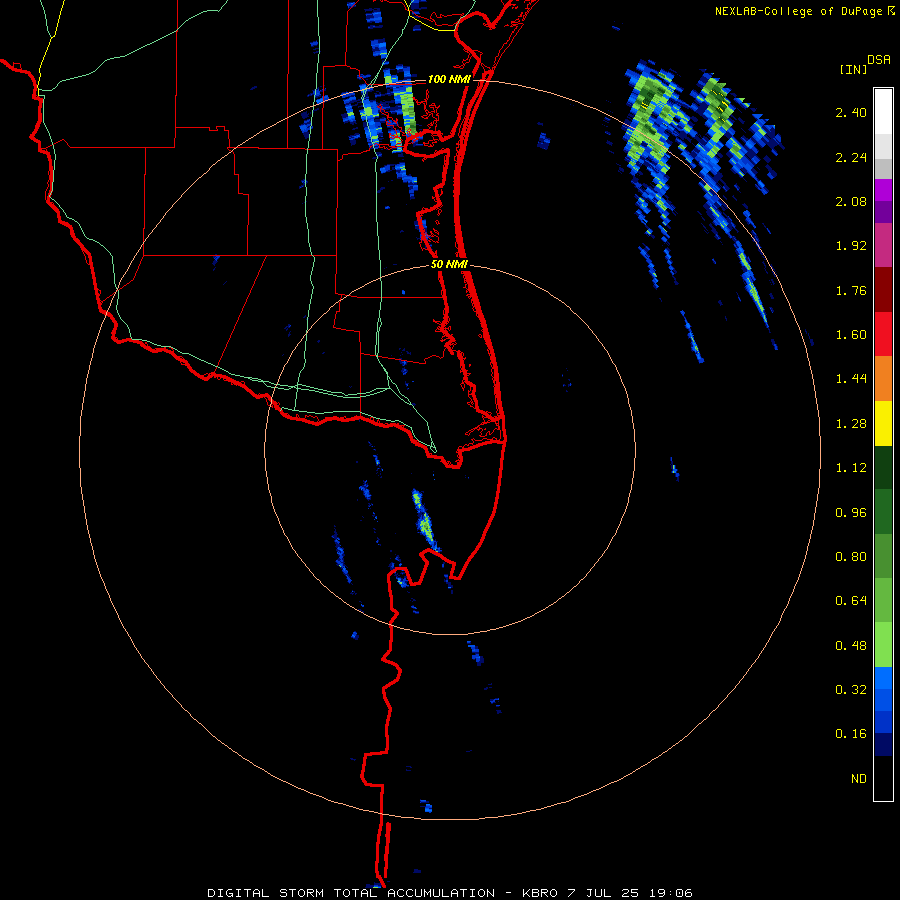Pick the light blue swatch below the greens
The height and width of the screenshot is (900, 900).
click(x=883, y=678)
